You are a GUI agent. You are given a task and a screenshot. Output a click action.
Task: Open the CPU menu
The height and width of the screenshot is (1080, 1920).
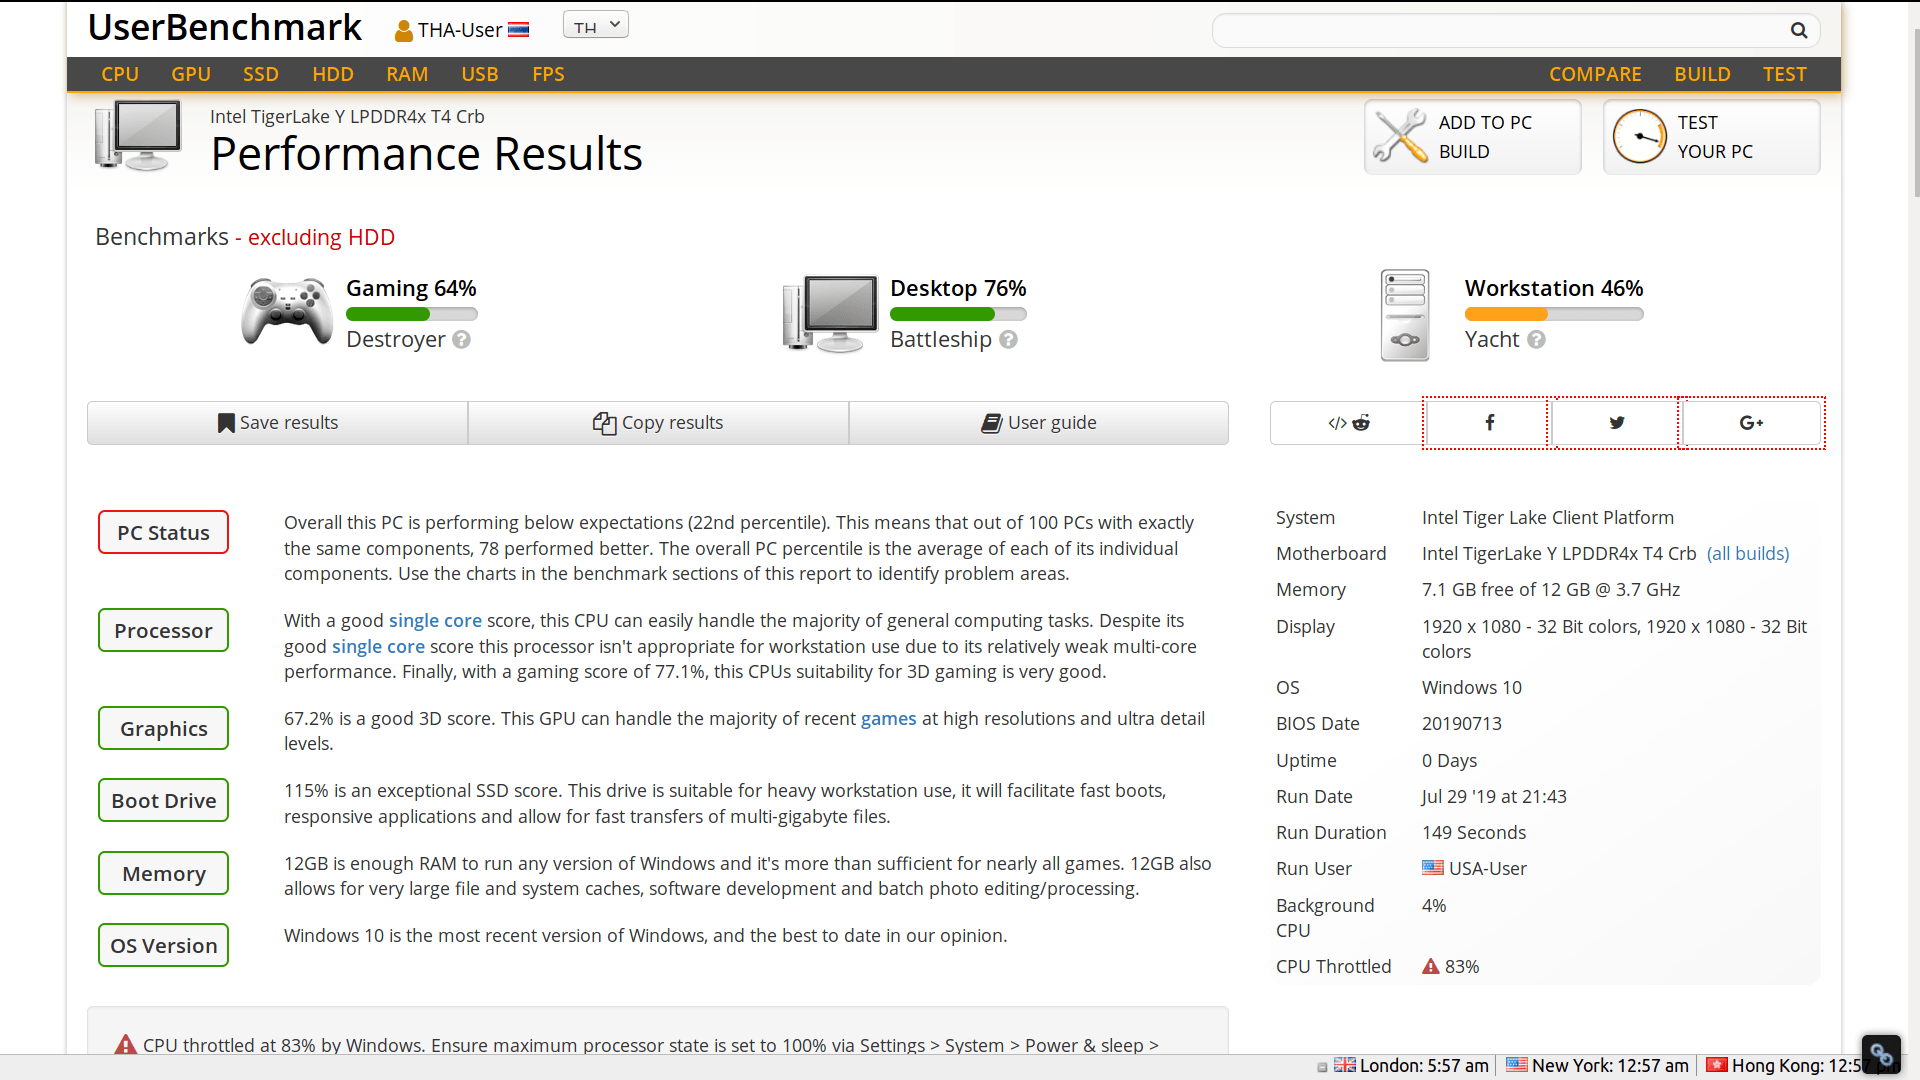(120, 74)
